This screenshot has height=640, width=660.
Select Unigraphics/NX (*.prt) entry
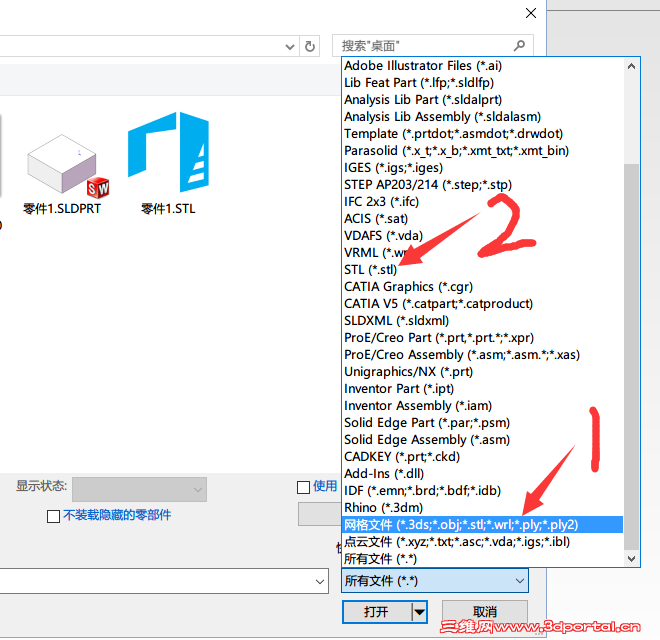(x=482, y=372)
